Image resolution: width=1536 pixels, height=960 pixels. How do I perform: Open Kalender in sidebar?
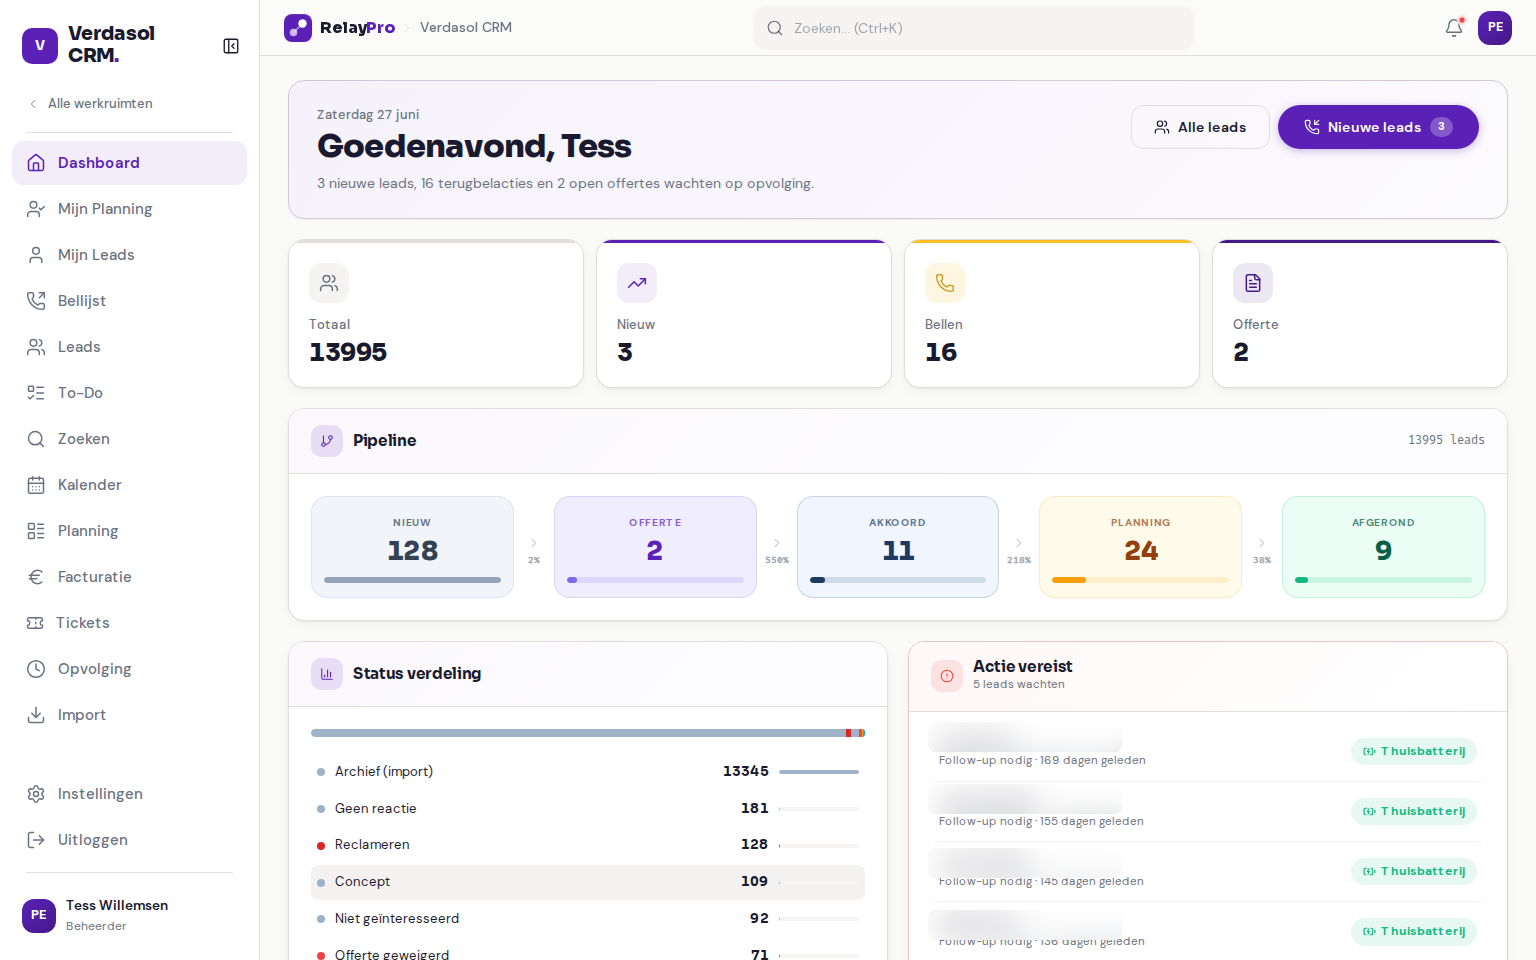[129, 485]
